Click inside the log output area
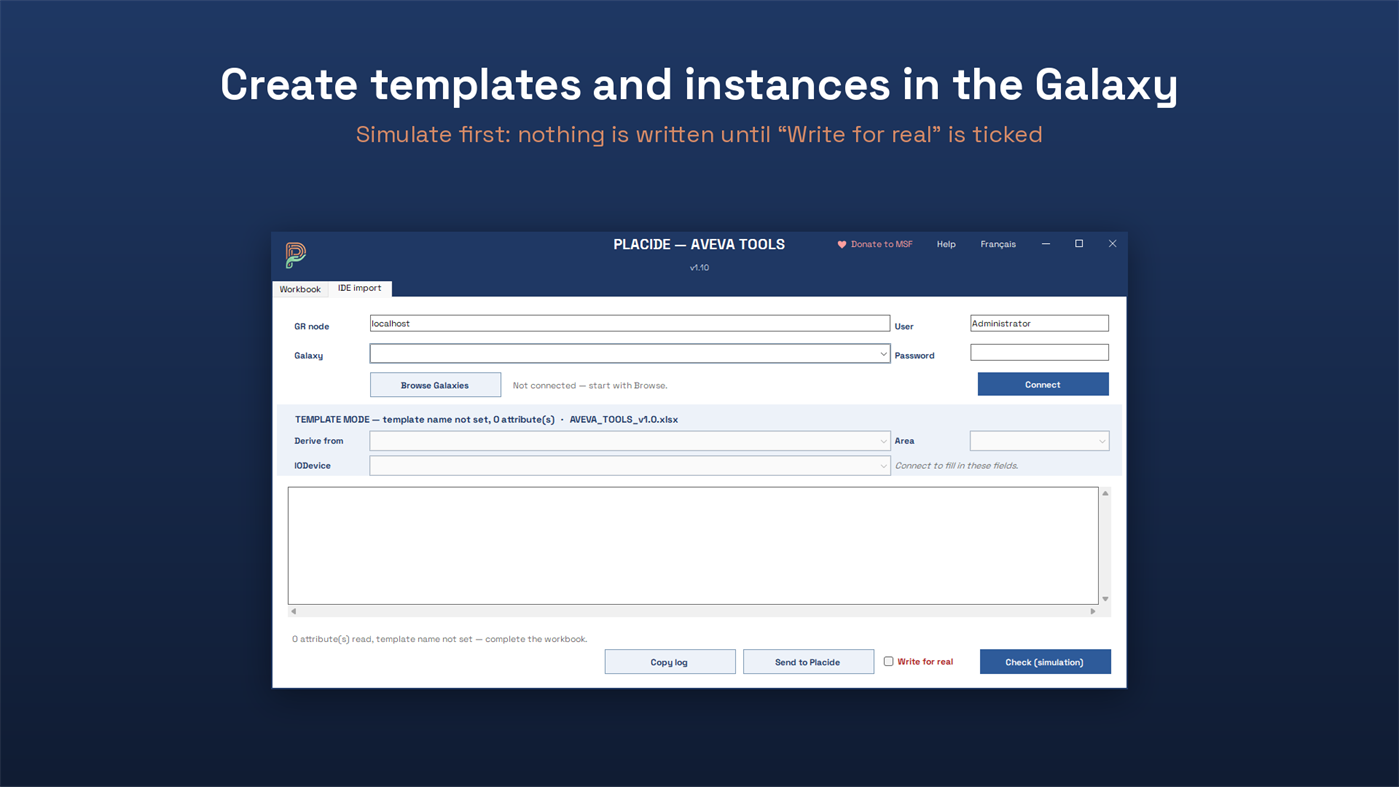 pyautogui.click(x=693, y=546)
